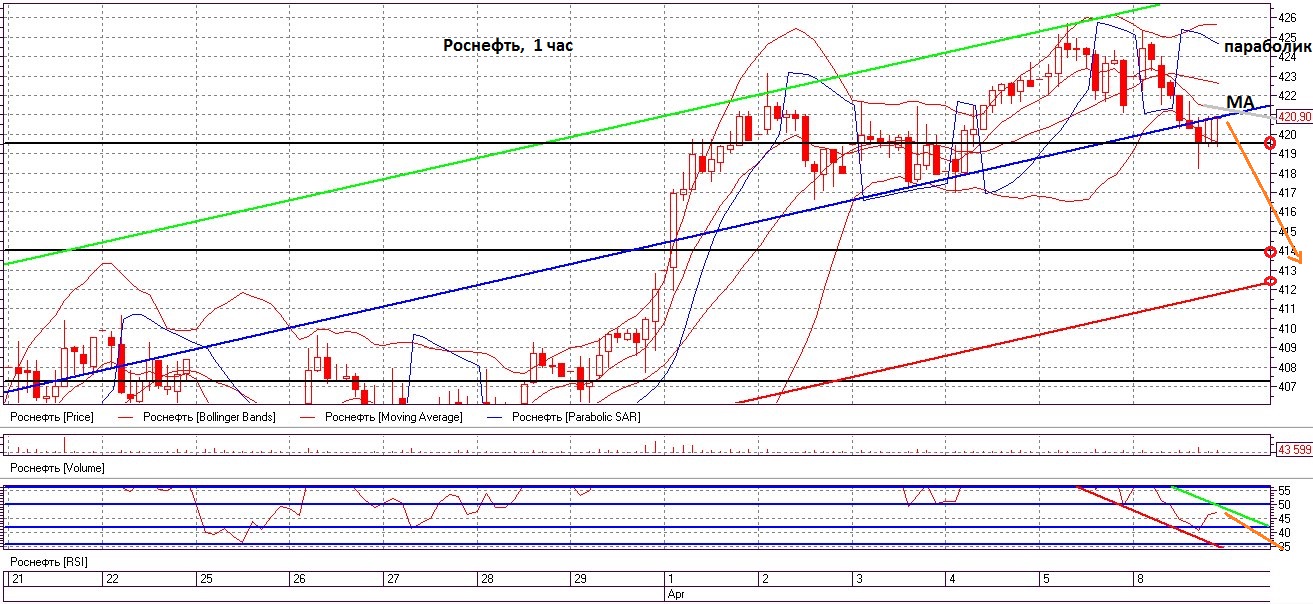Click the 426 price axis label
1313x604 pixels.
[x=1288, y=18]
